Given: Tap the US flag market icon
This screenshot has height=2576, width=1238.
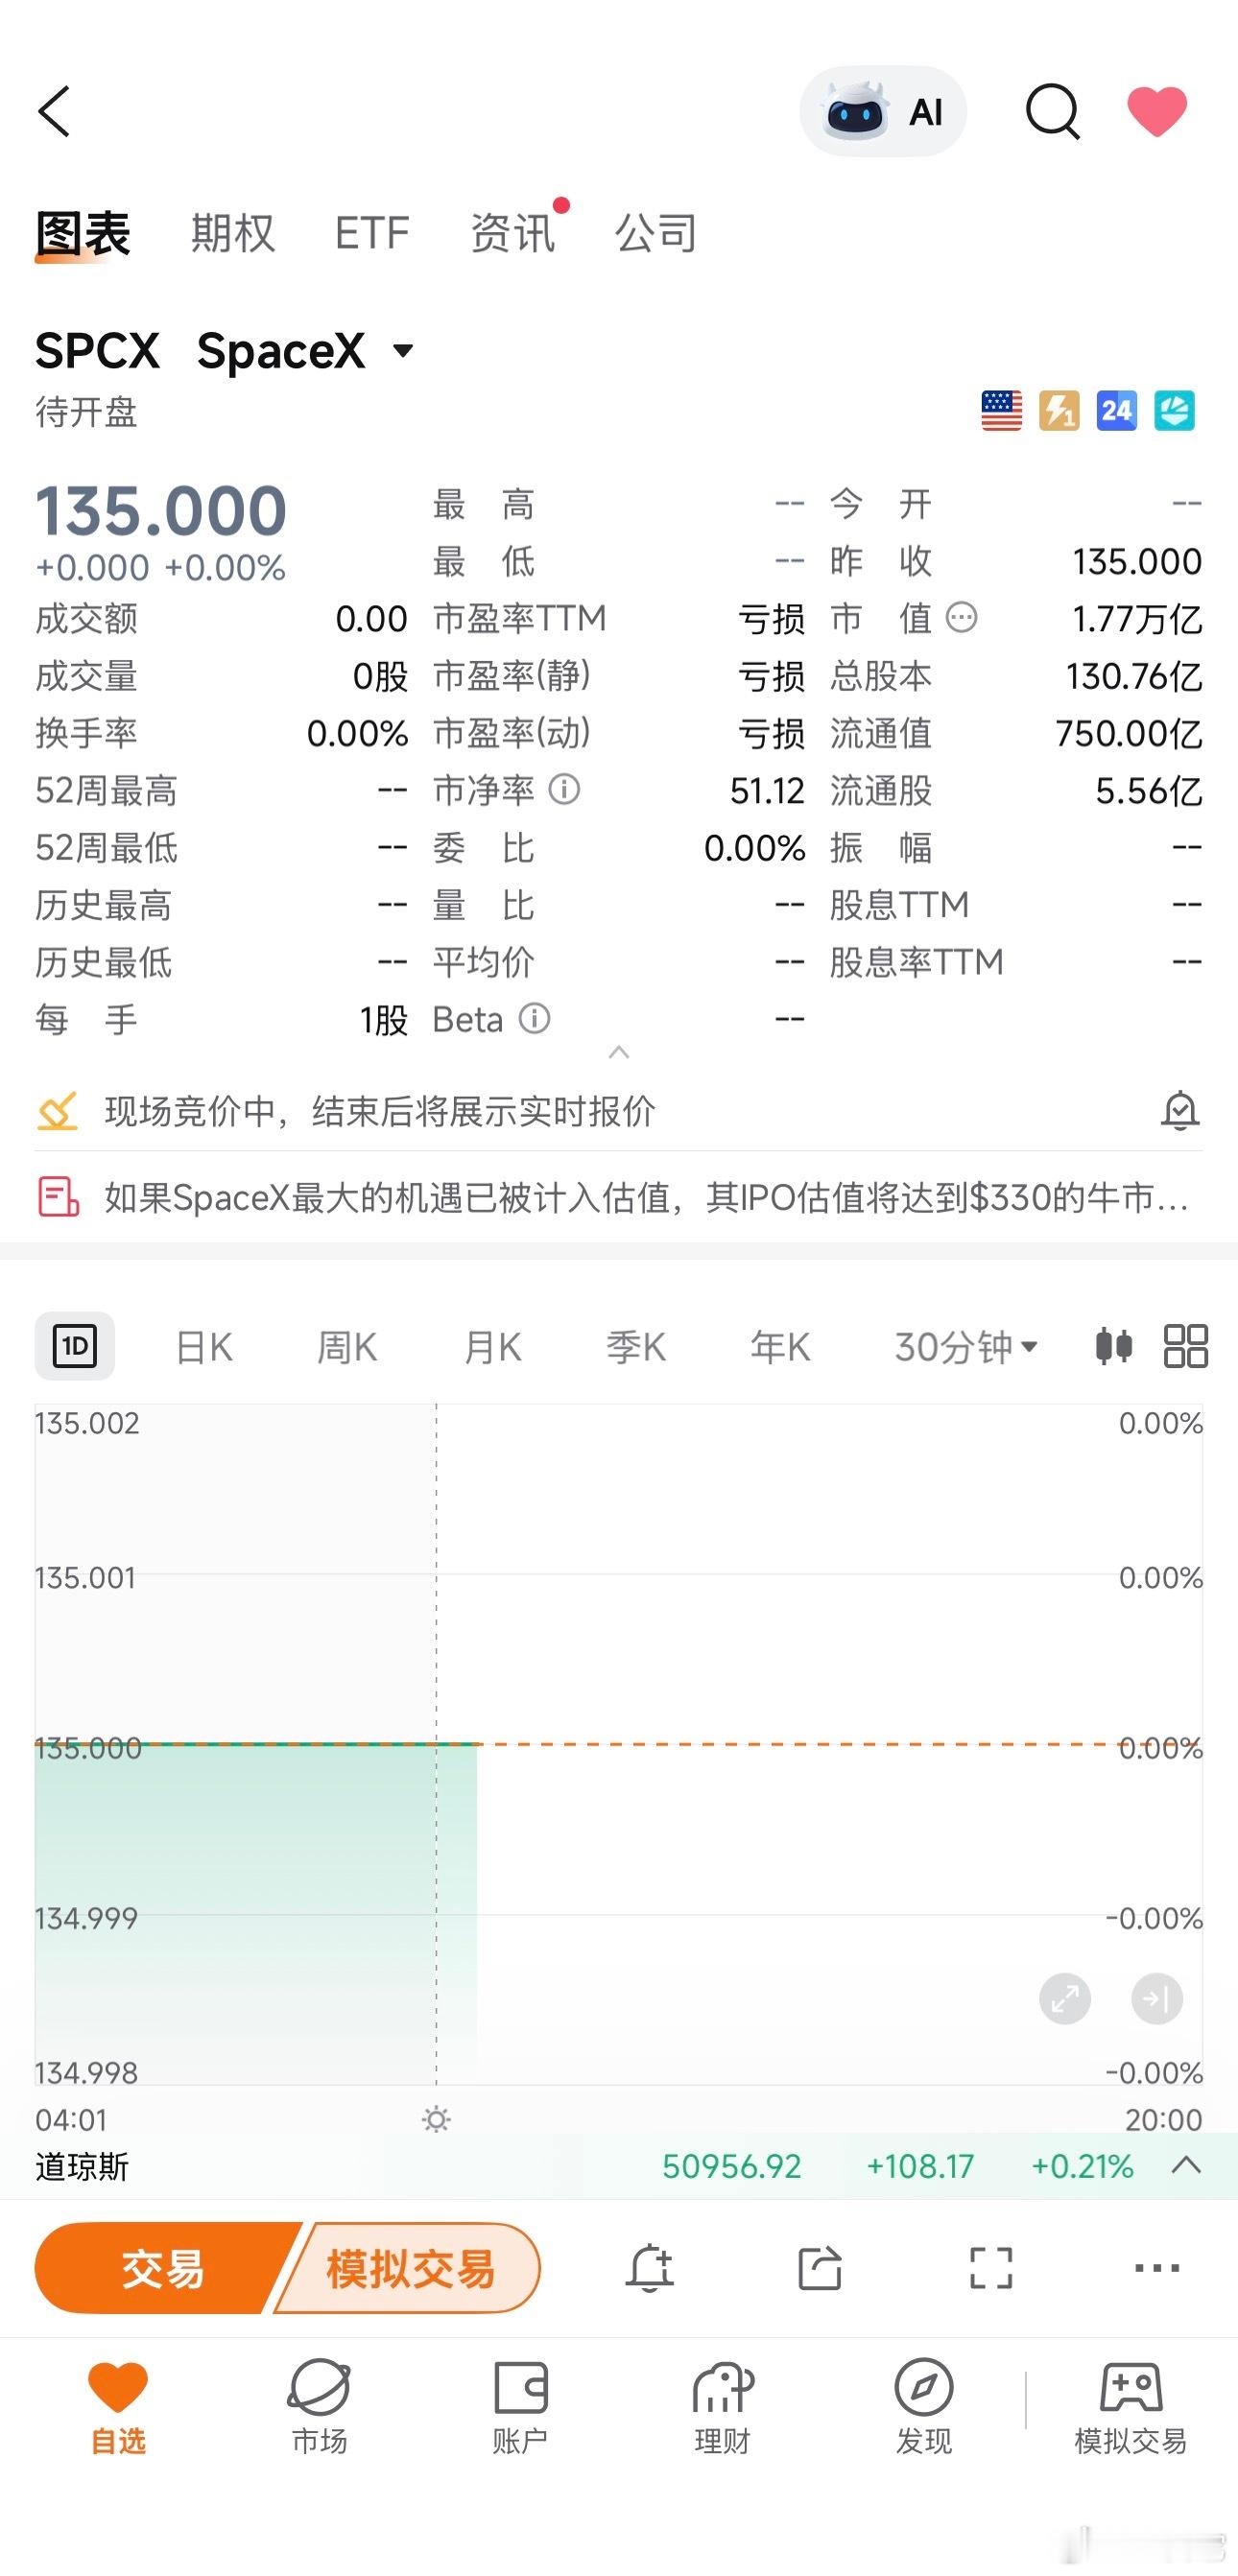Looking at the screenshot, I should tap(1002, 411).
